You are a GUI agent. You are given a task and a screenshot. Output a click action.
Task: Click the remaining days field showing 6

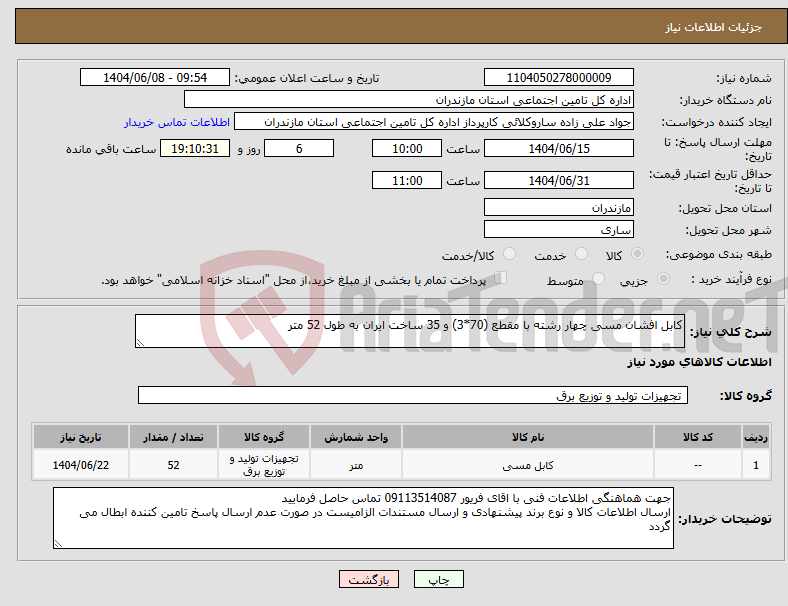[299, 148]
